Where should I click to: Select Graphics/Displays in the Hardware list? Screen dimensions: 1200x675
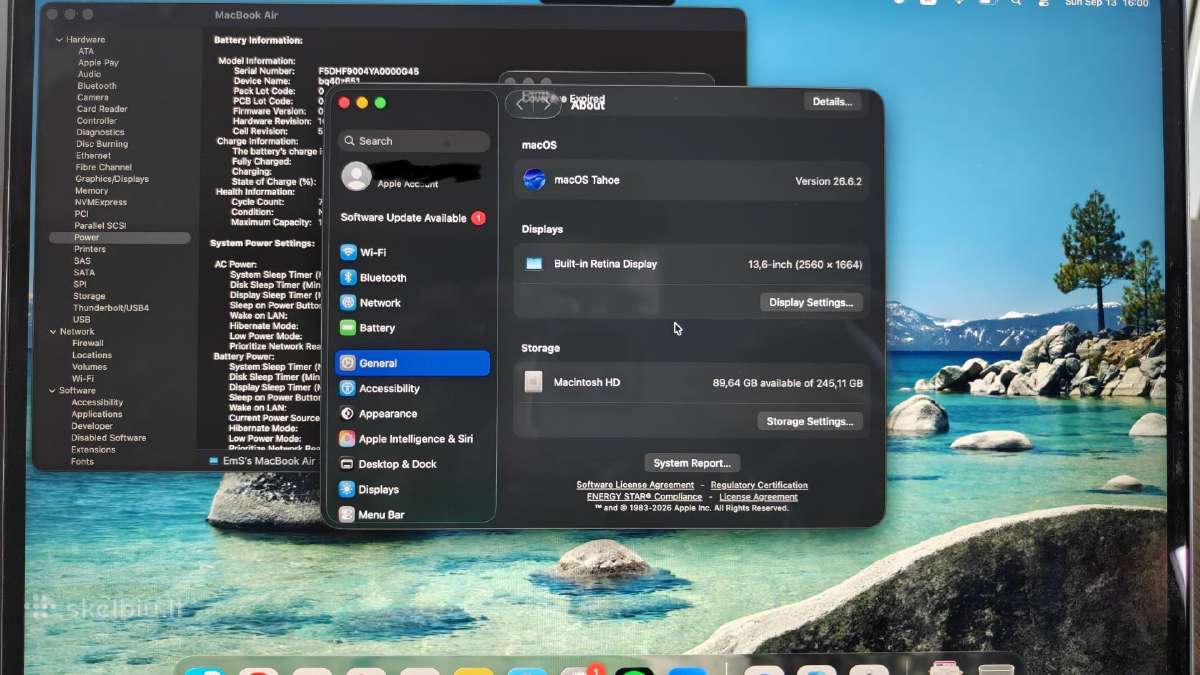[x=112, y=179]
